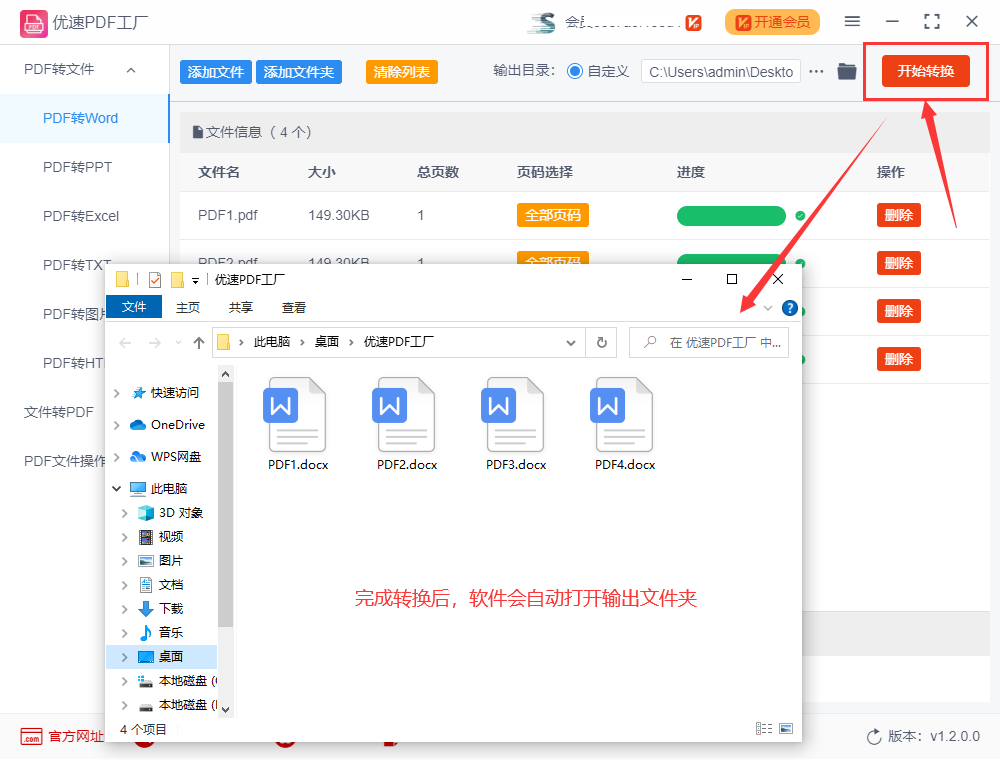Expand WPS网盘 tree node
1000x760 pixels.
(x=116, y=457)
